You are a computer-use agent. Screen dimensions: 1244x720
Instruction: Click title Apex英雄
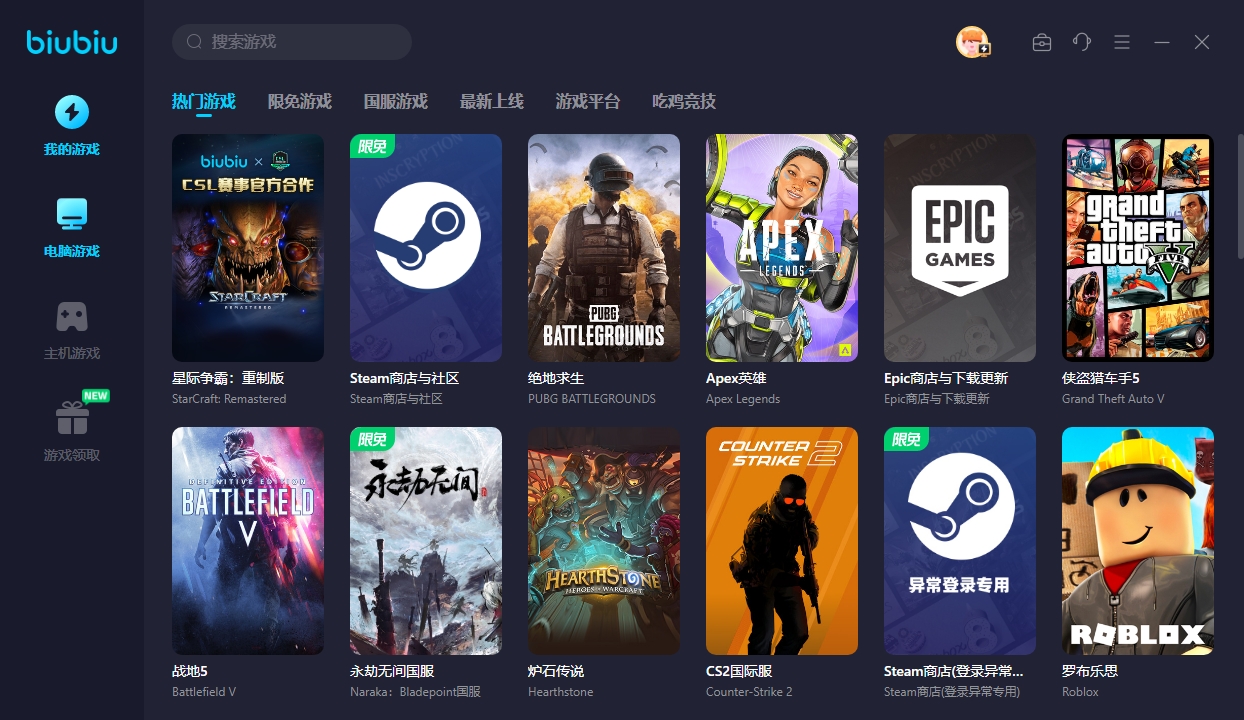click(736, 378)
